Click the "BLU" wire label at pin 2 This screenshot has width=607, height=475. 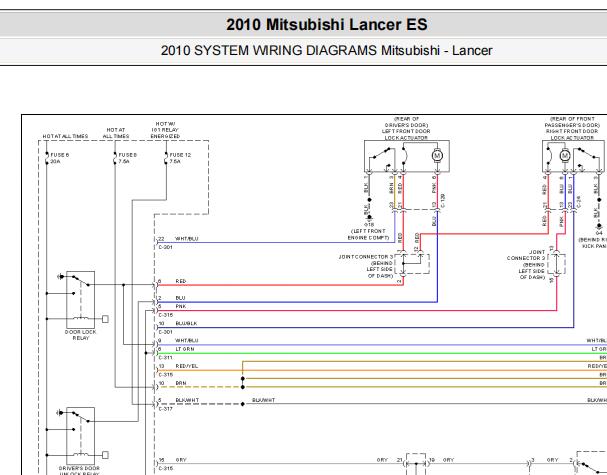coord(180,298)
